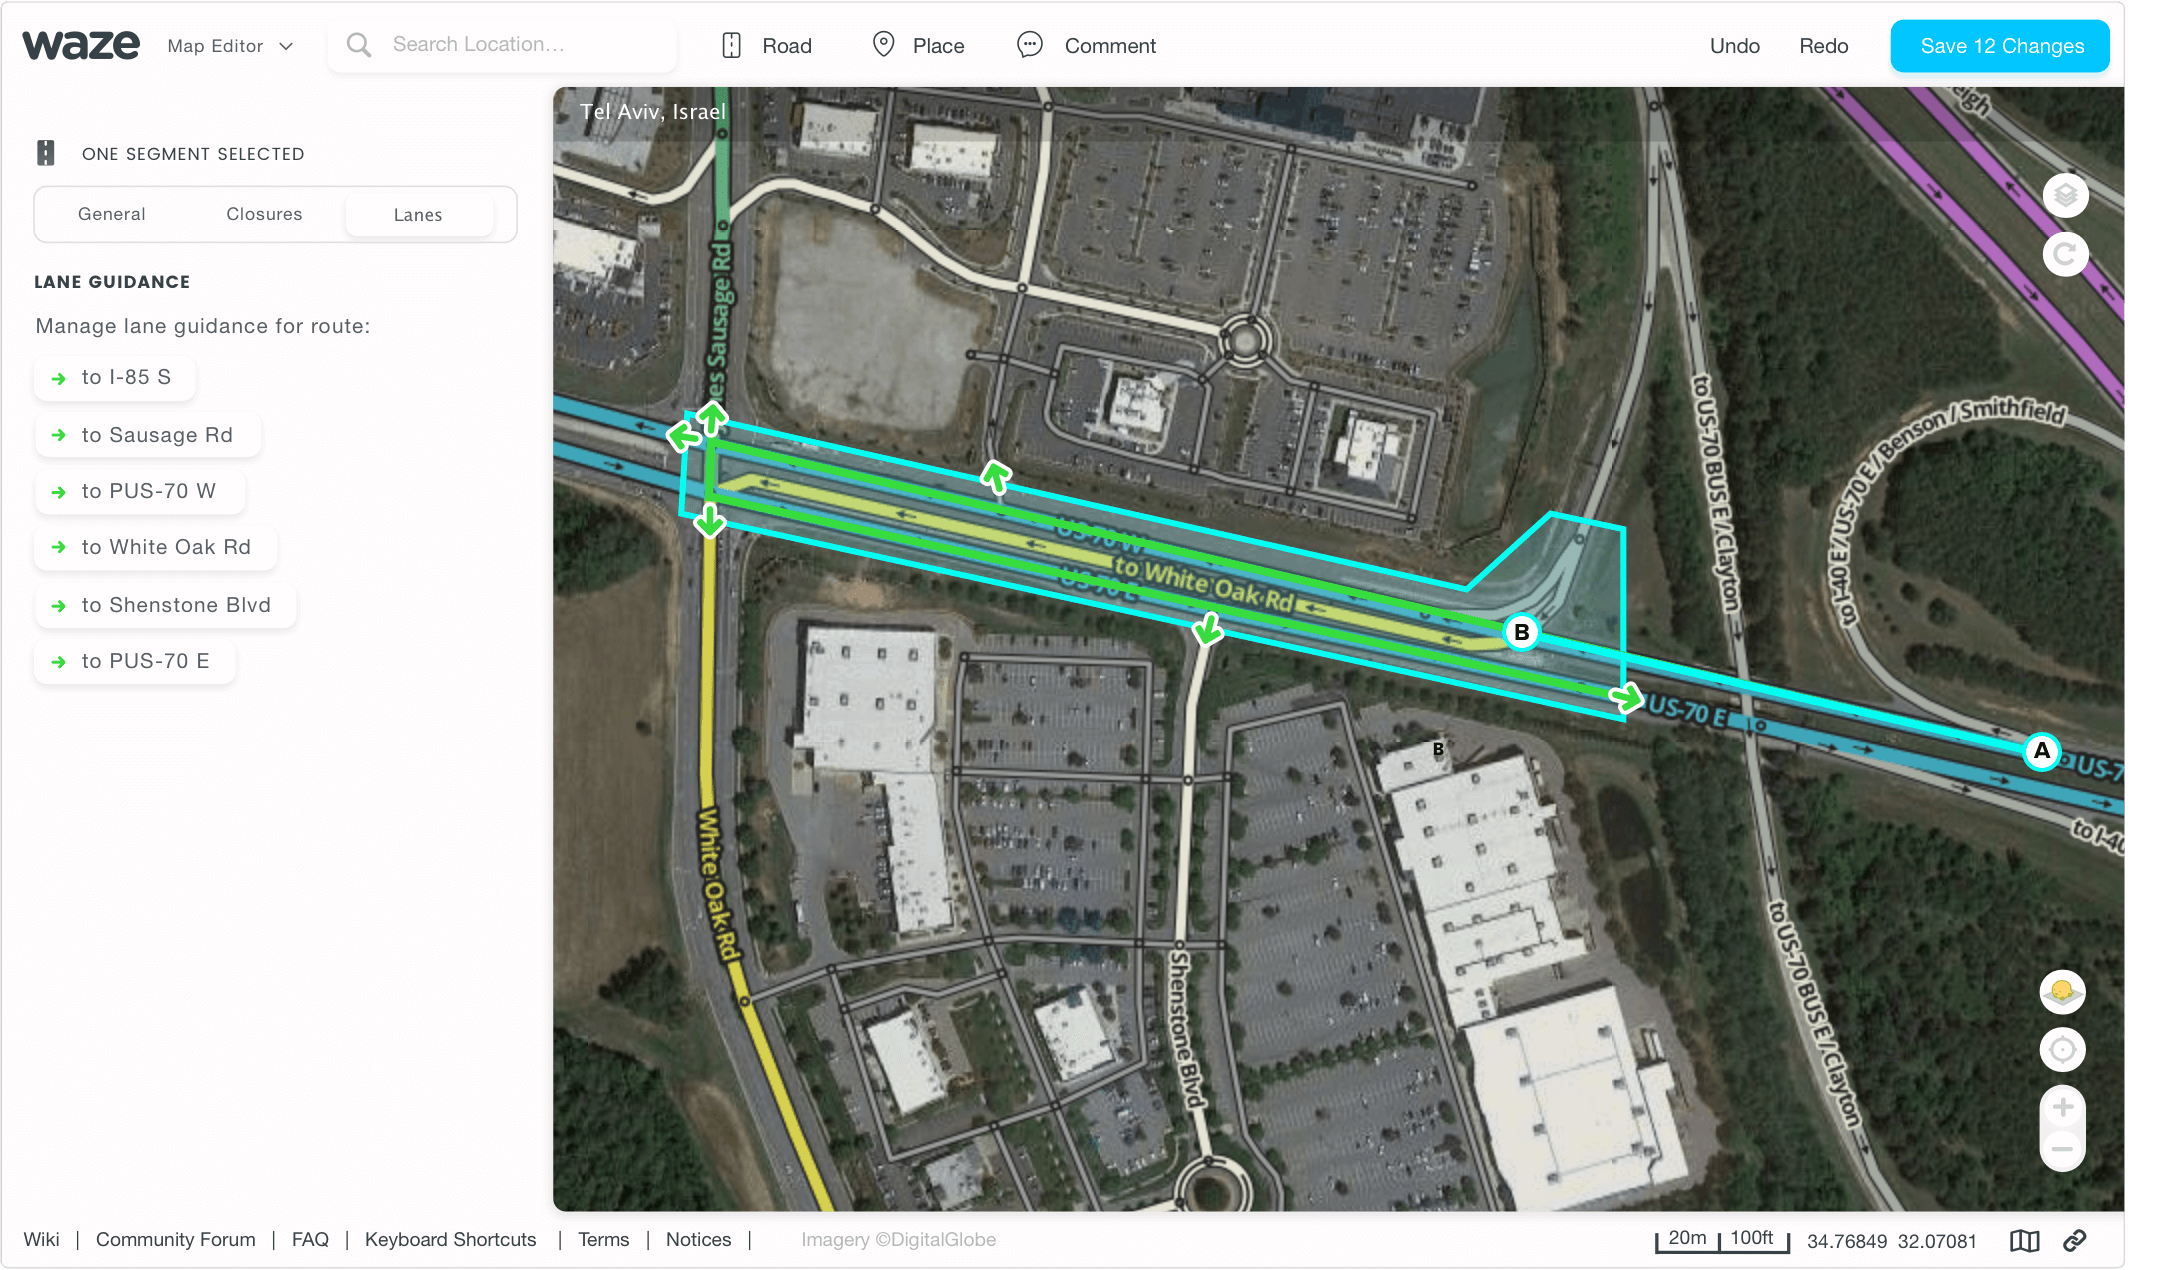
Task: Open the Map Editor dropdown
Action: 230,46
